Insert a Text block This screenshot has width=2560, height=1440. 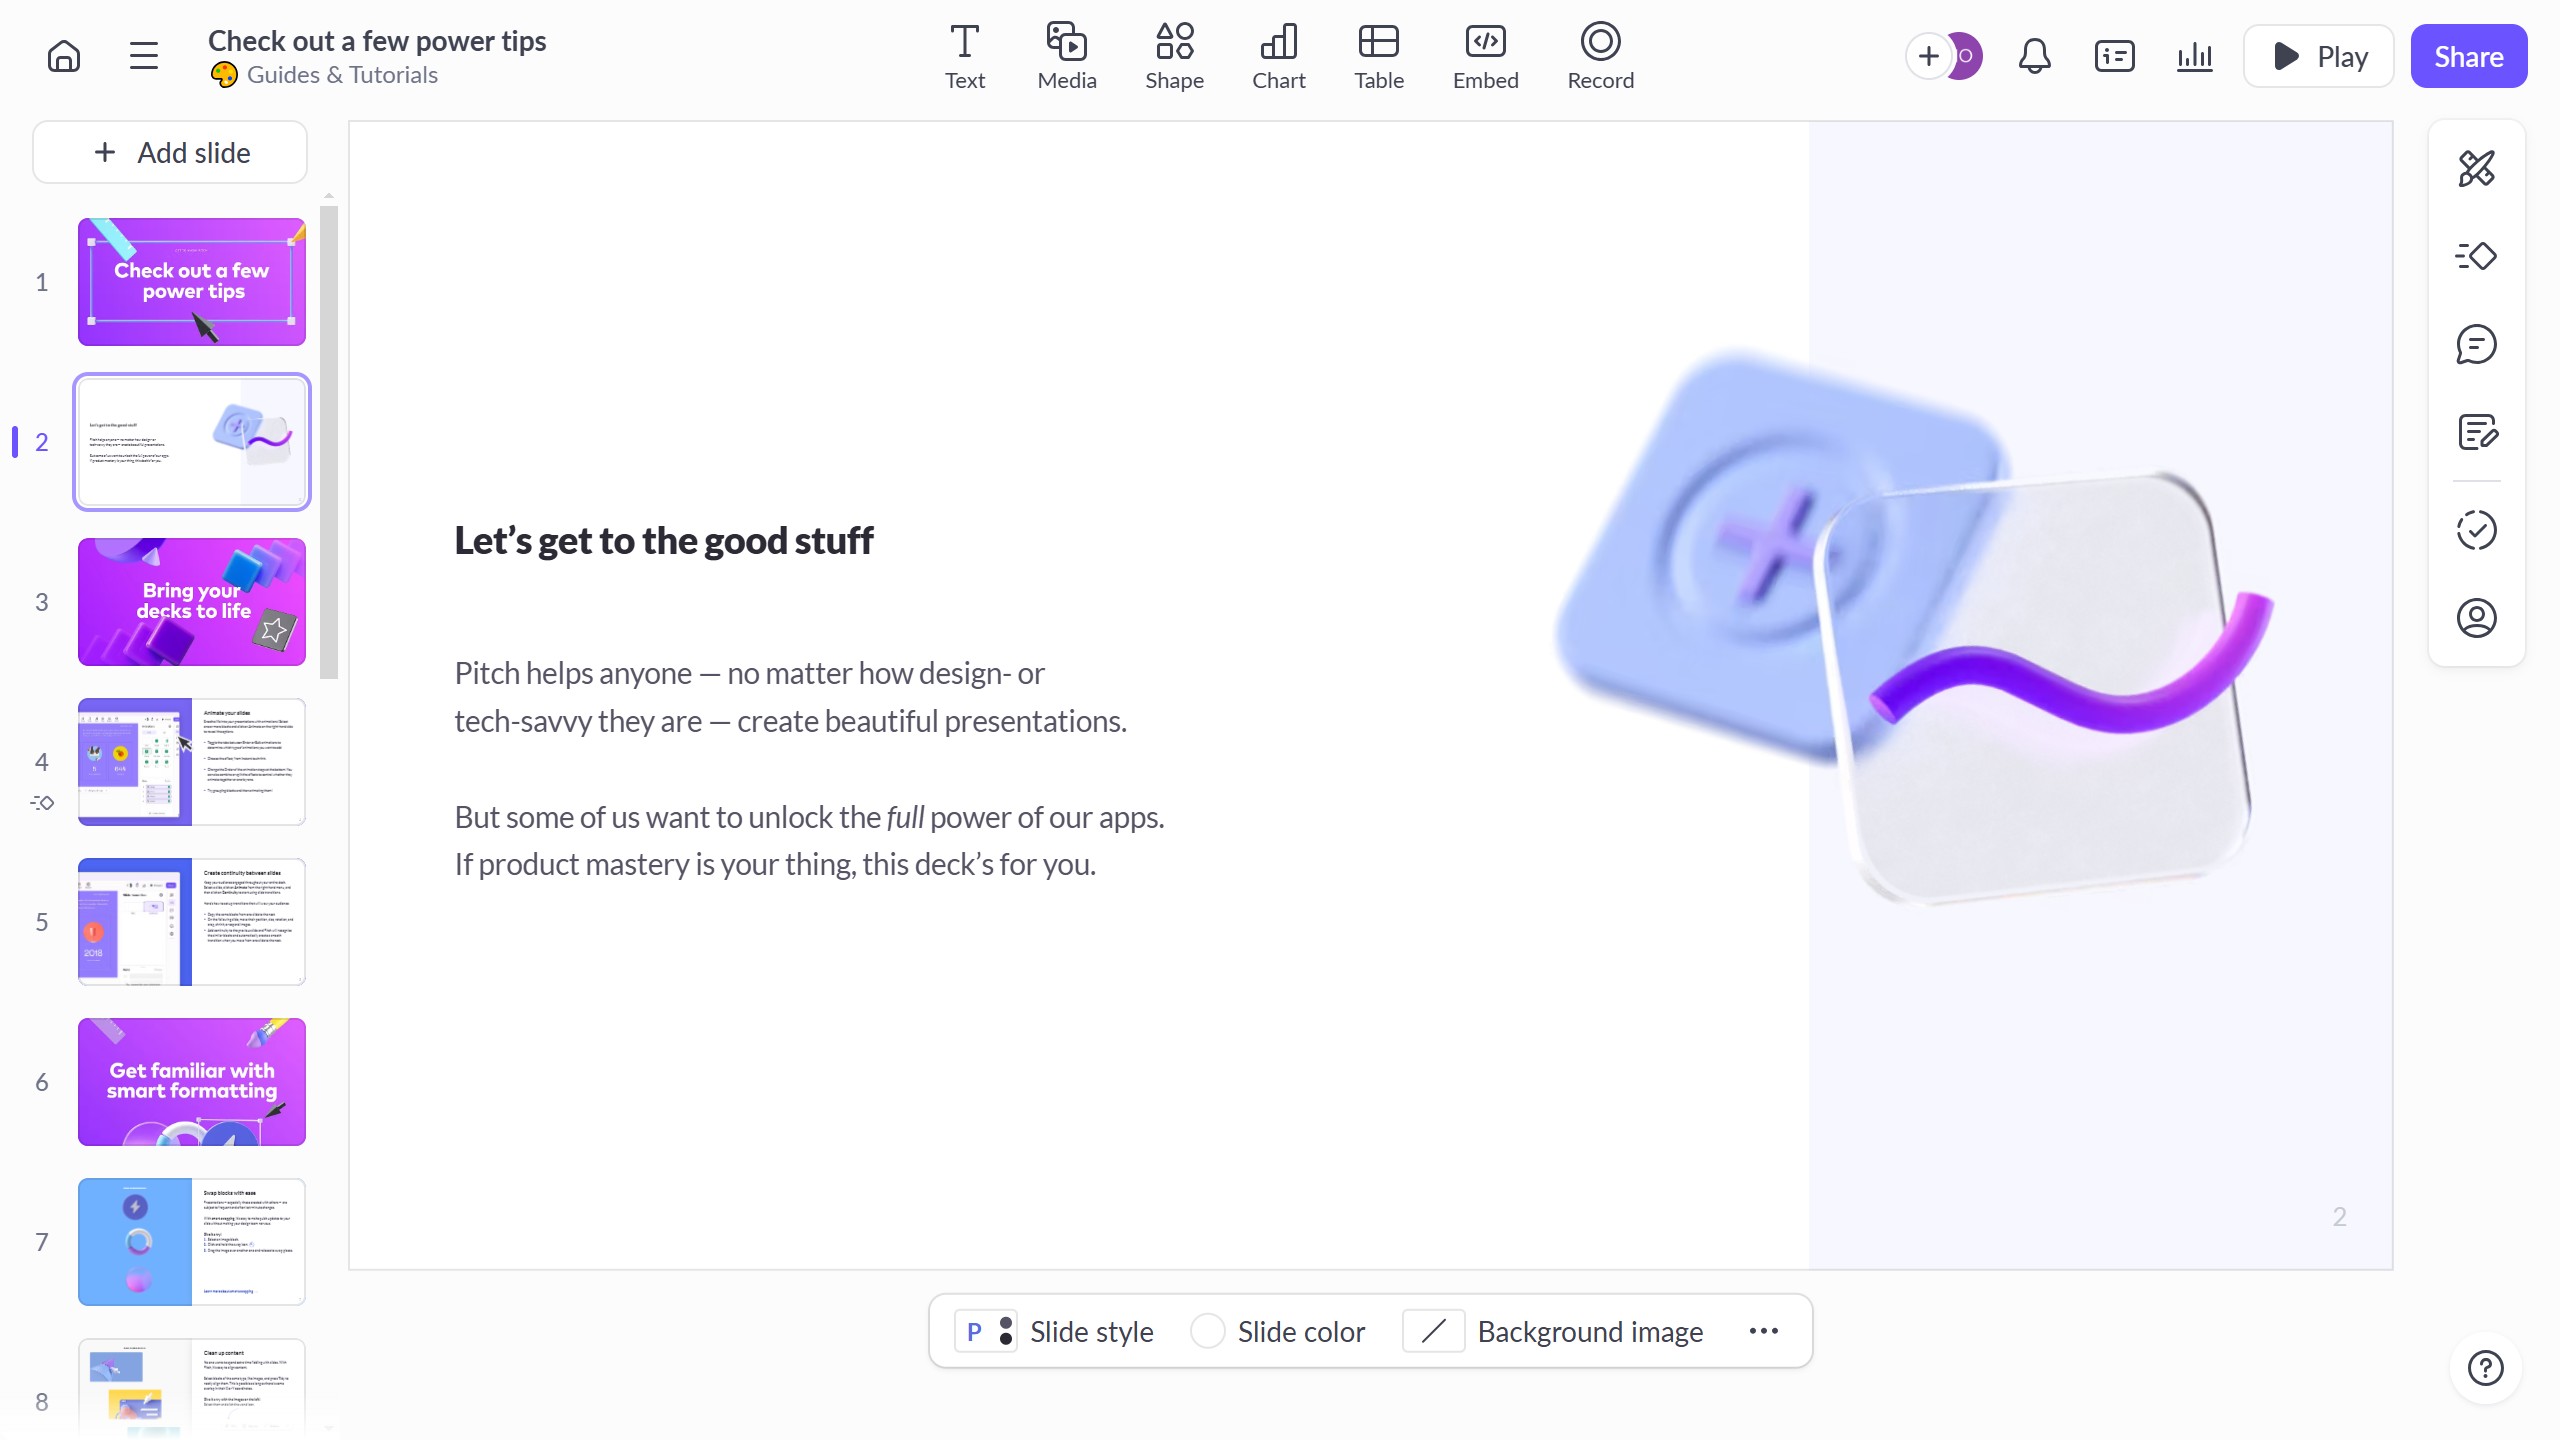pyautogui.click(x=965, y=57)
